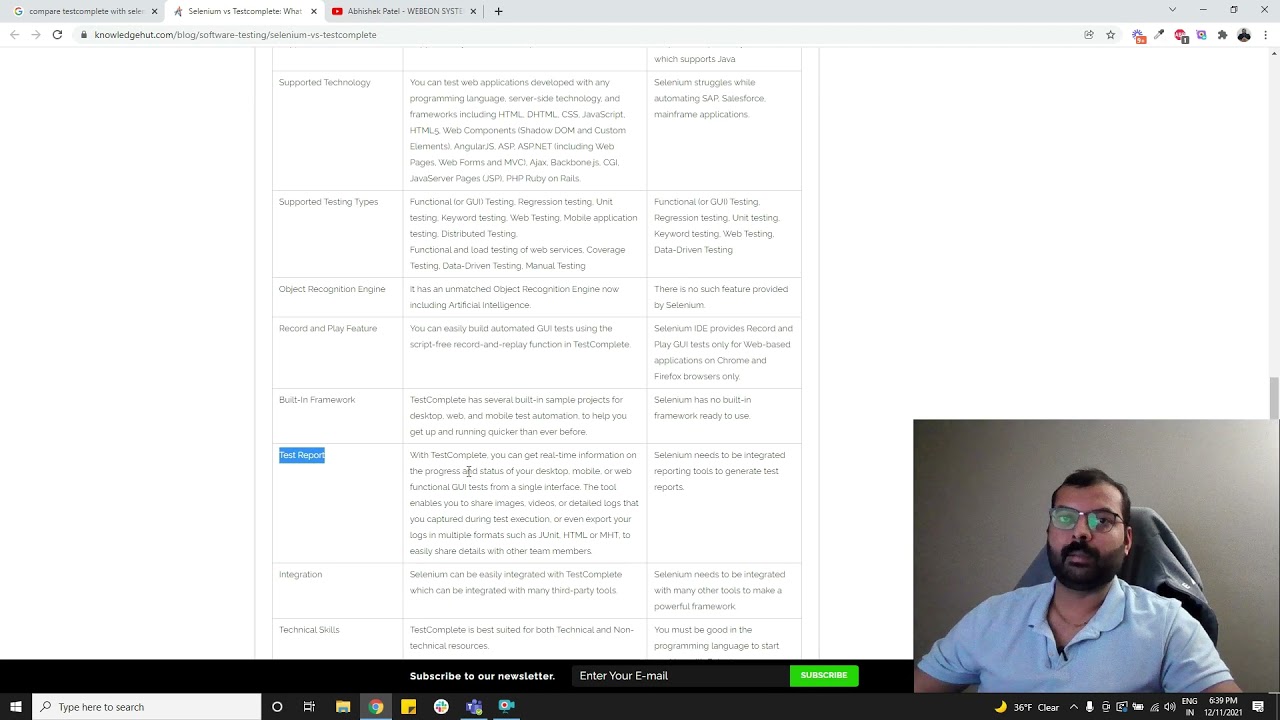Open the red extension with badge 1
The width and height of the screenshot is (1280, 720).
1180,35
